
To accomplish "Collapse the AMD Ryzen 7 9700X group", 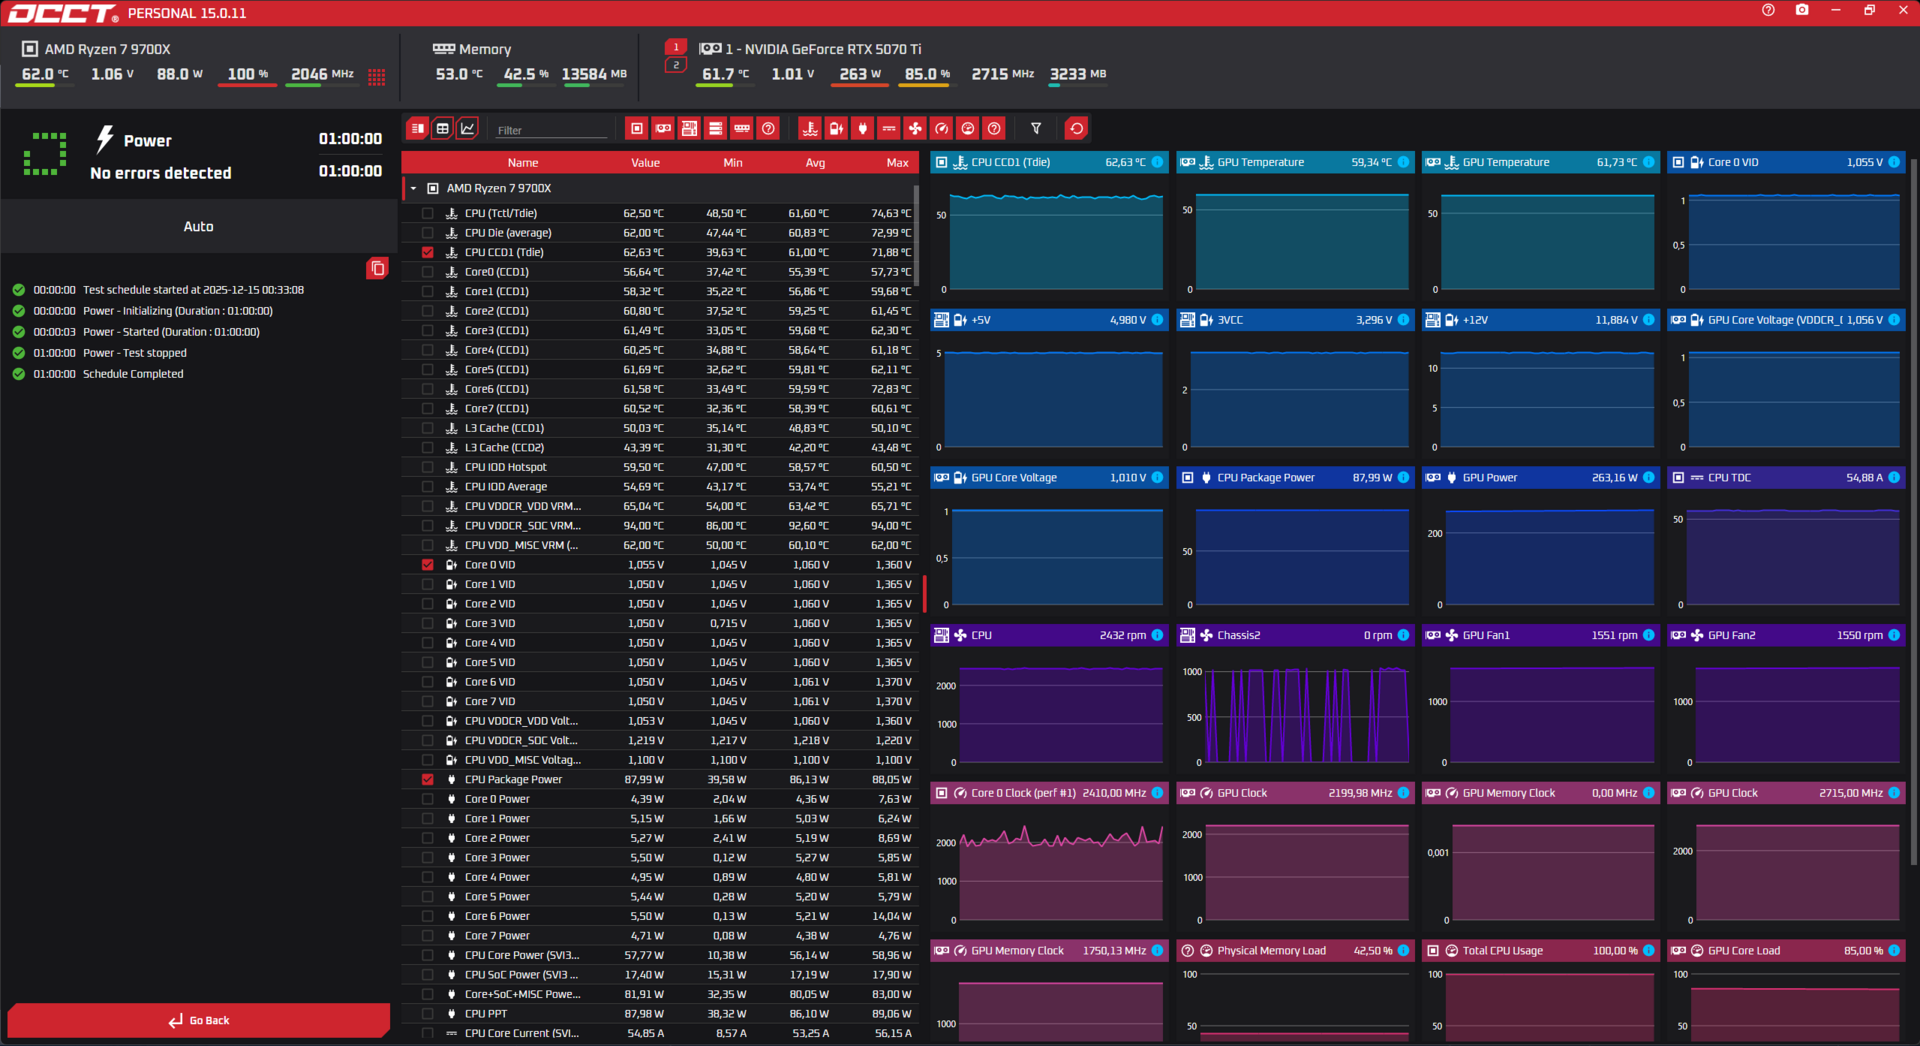I will pyautogui.click(x=413, y=188).
